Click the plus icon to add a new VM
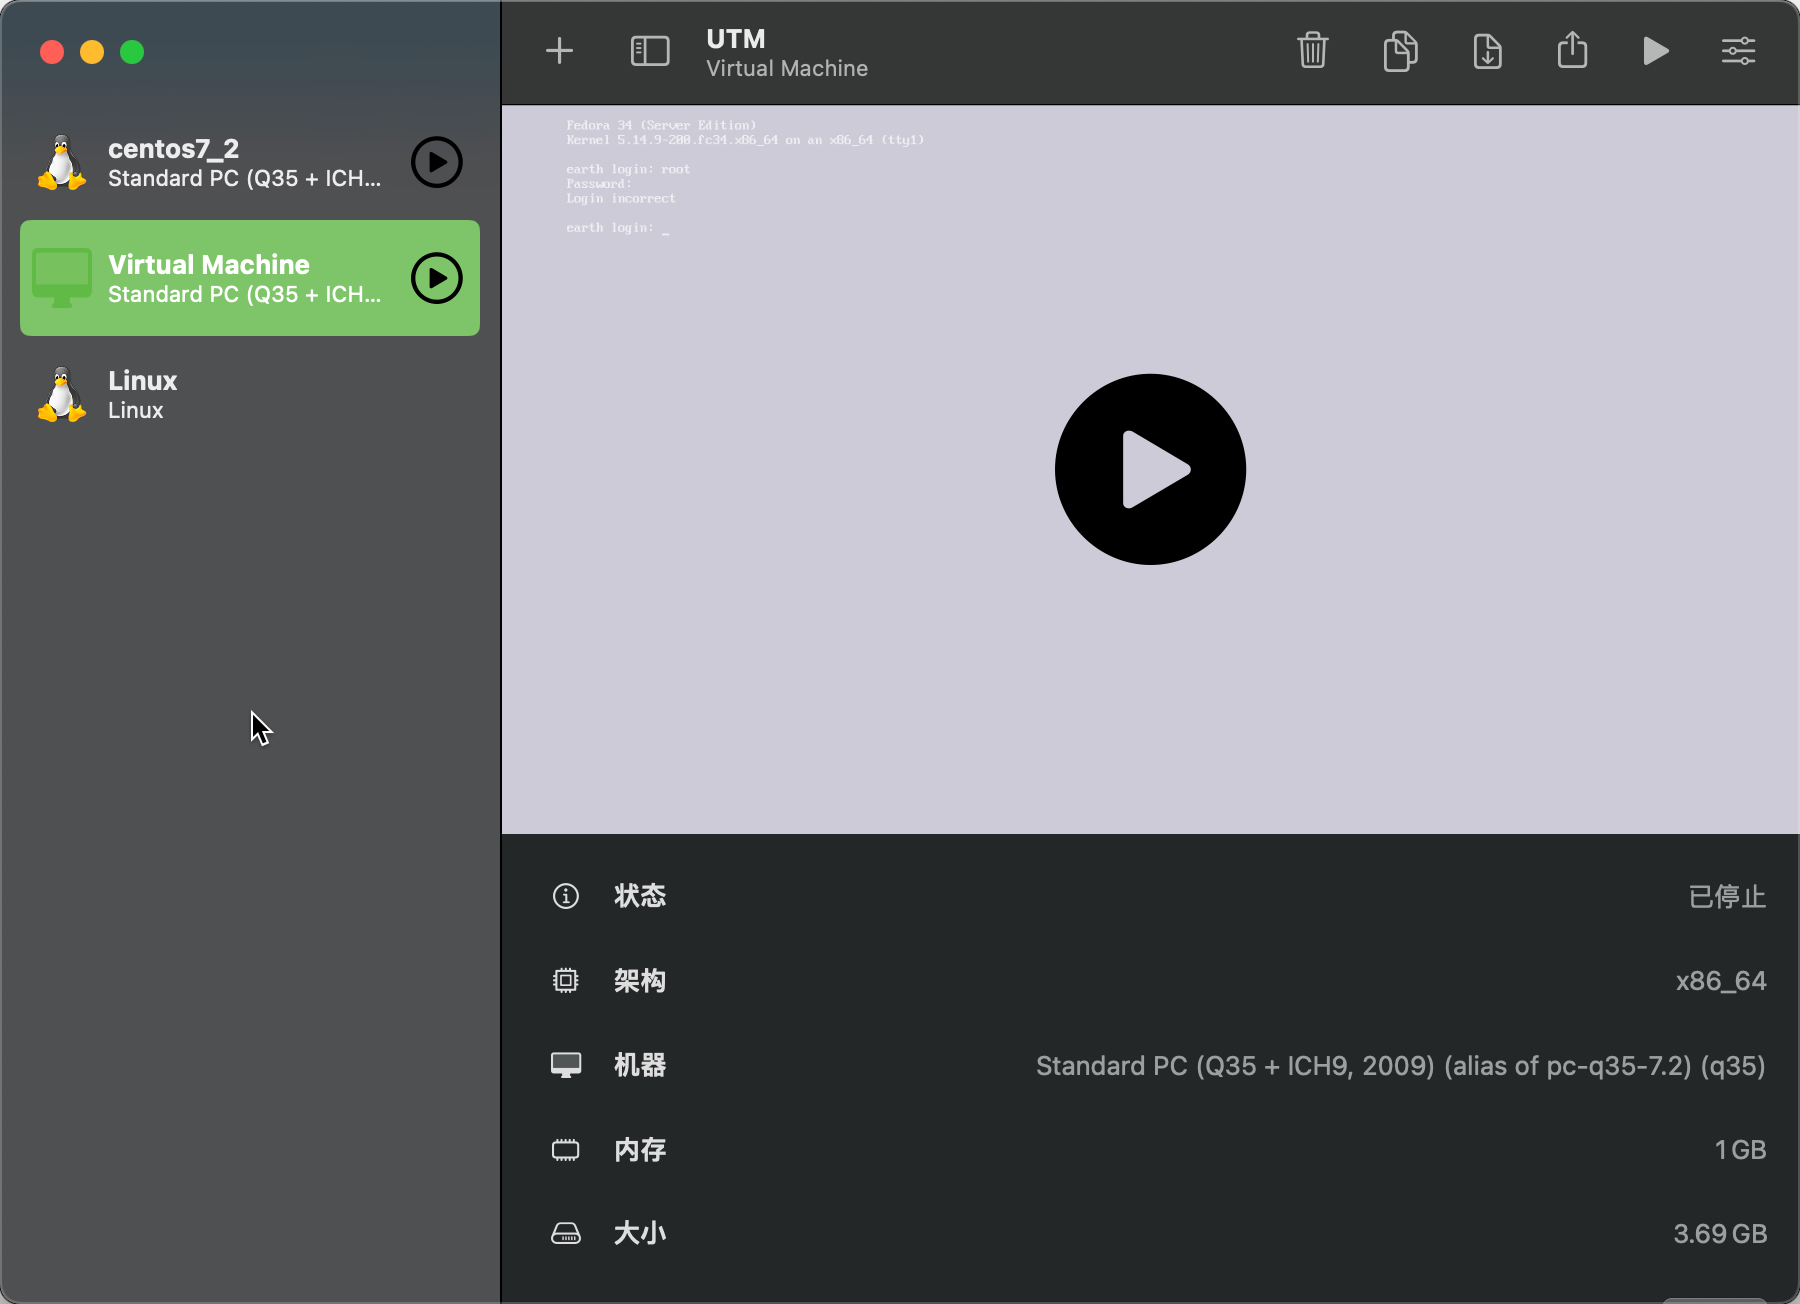The width and height of the screenshot is (1800, 1304). tap(559, 51)
